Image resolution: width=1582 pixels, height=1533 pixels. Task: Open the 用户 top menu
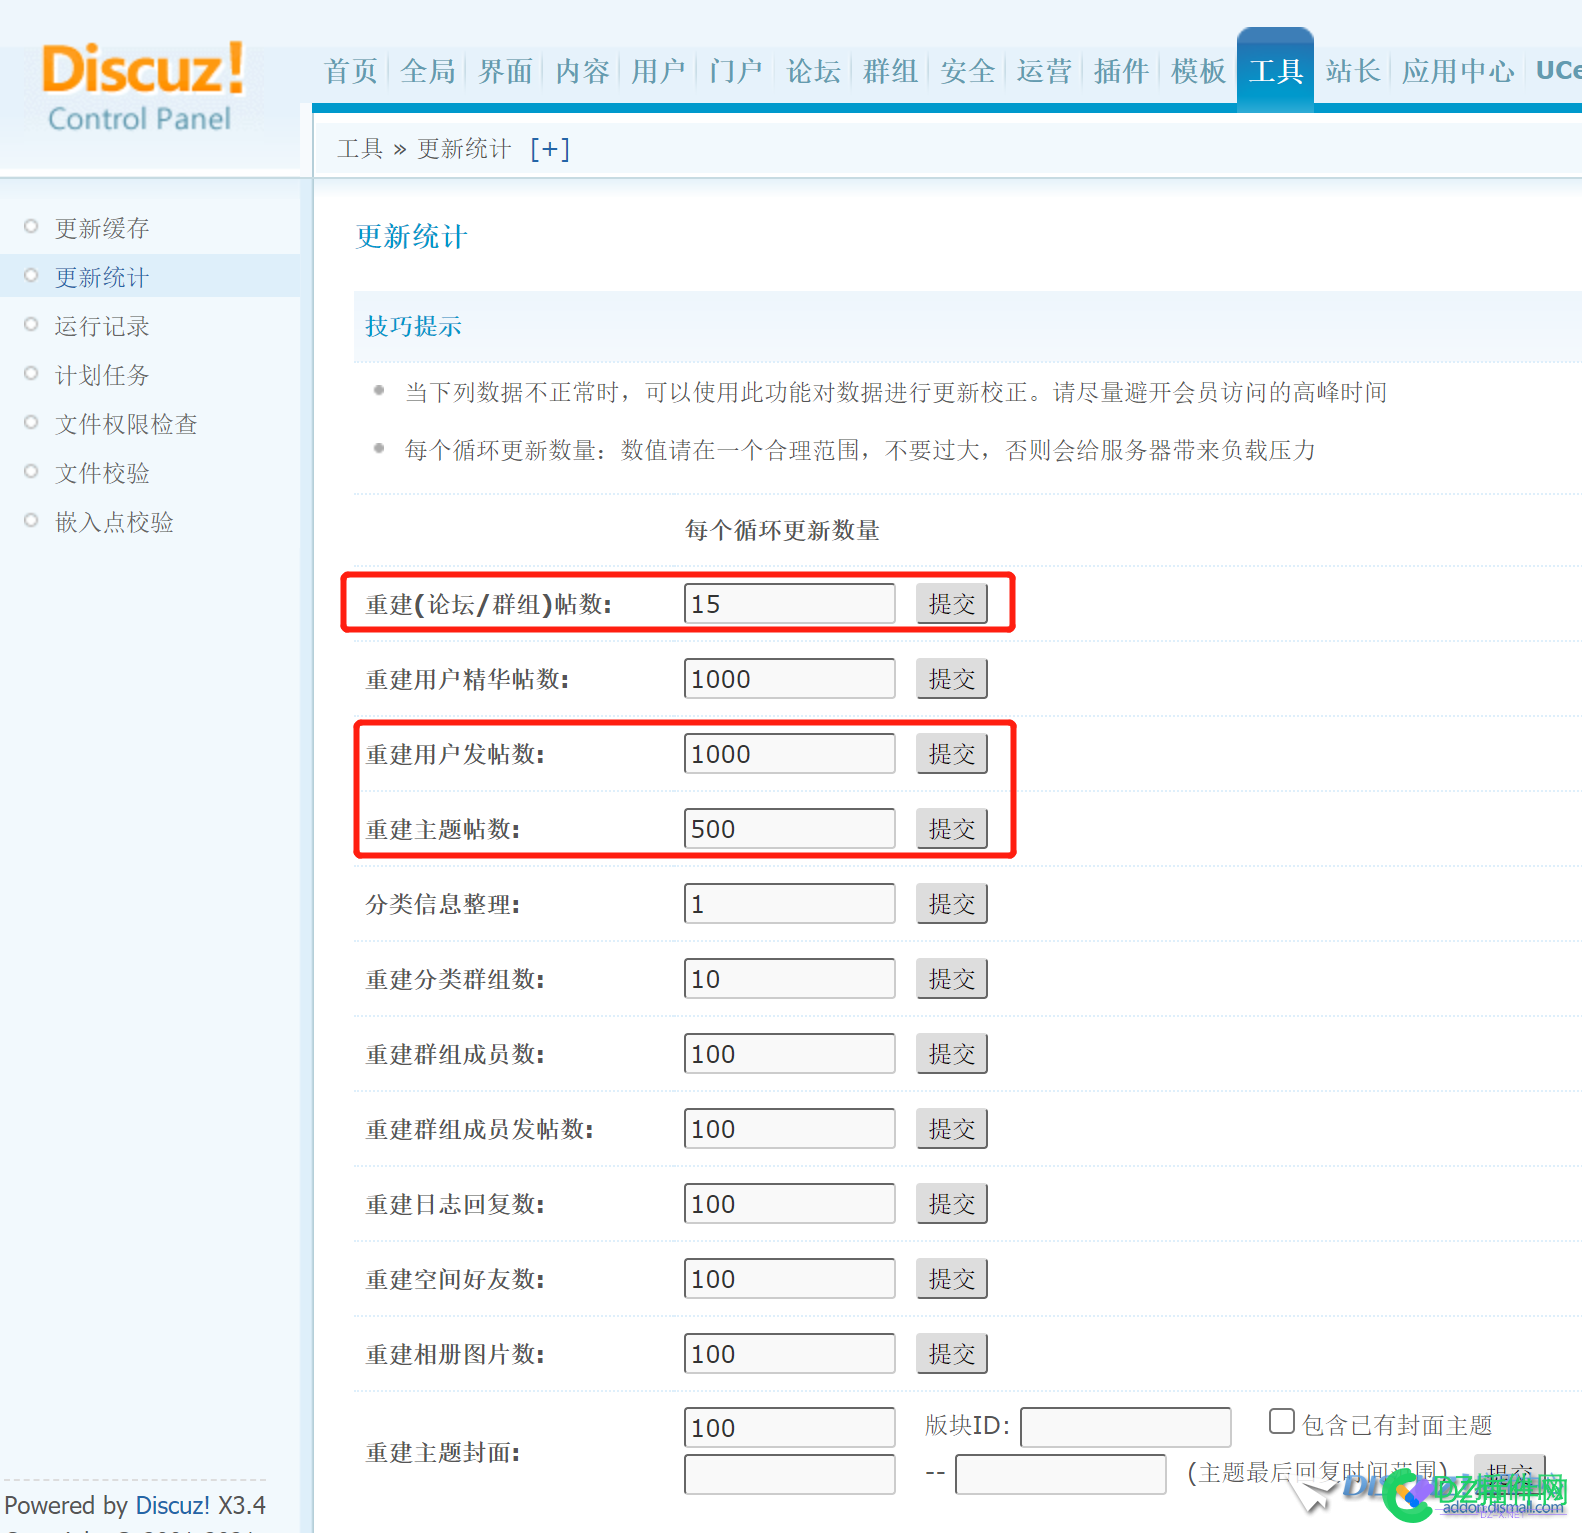(658, 71)
